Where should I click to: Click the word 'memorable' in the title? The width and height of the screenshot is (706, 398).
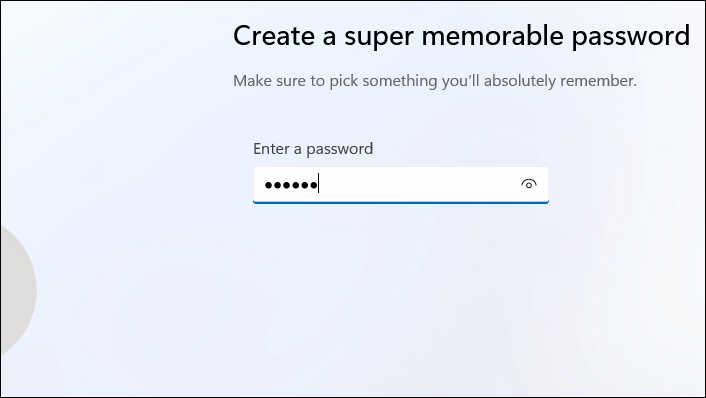[x=492, y=35]
